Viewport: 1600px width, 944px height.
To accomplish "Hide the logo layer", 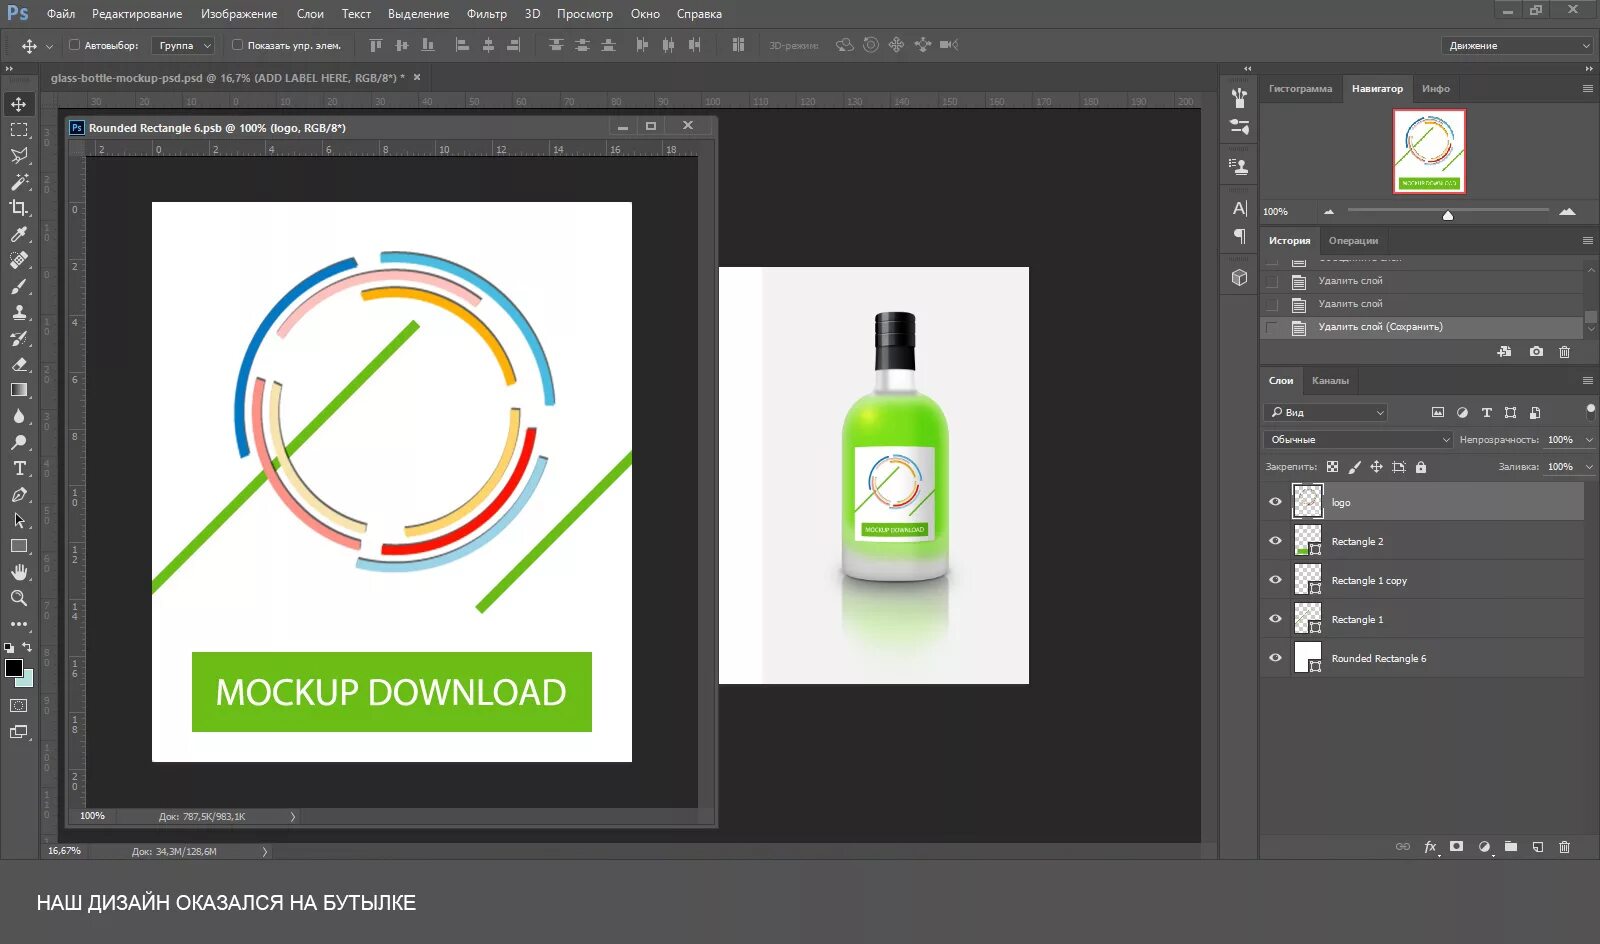I will pos(1275,502).
